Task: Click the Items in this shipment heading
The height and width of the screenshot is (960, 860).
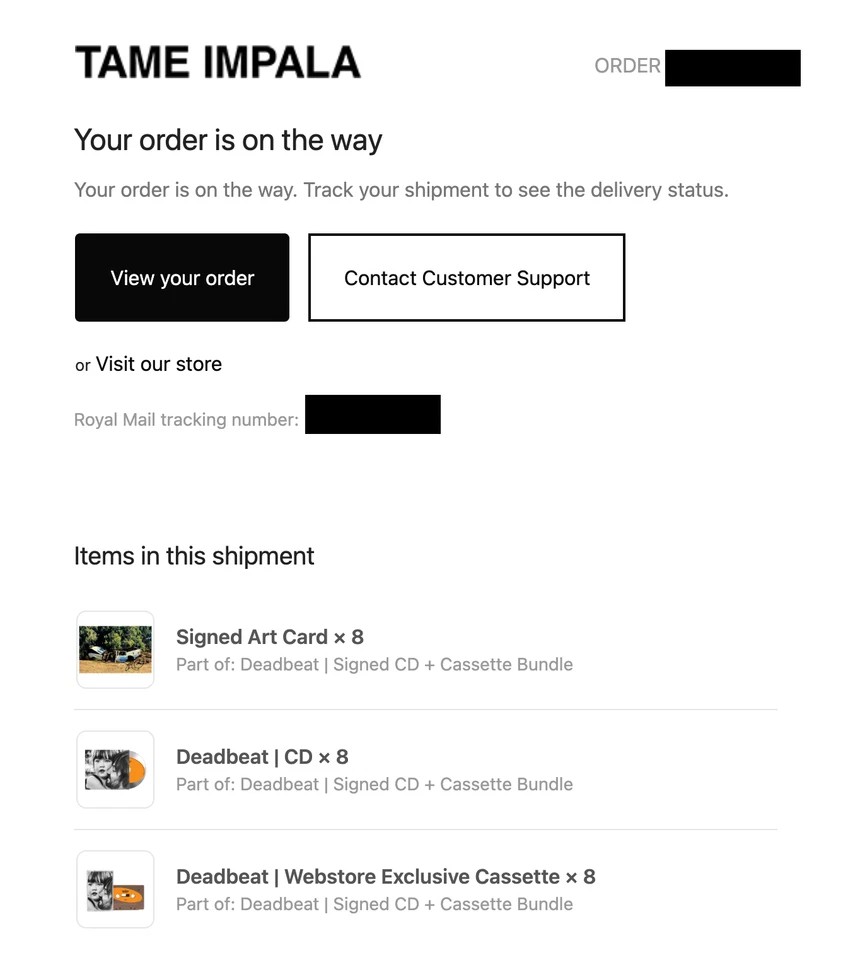Action: (x=193, y=556)
